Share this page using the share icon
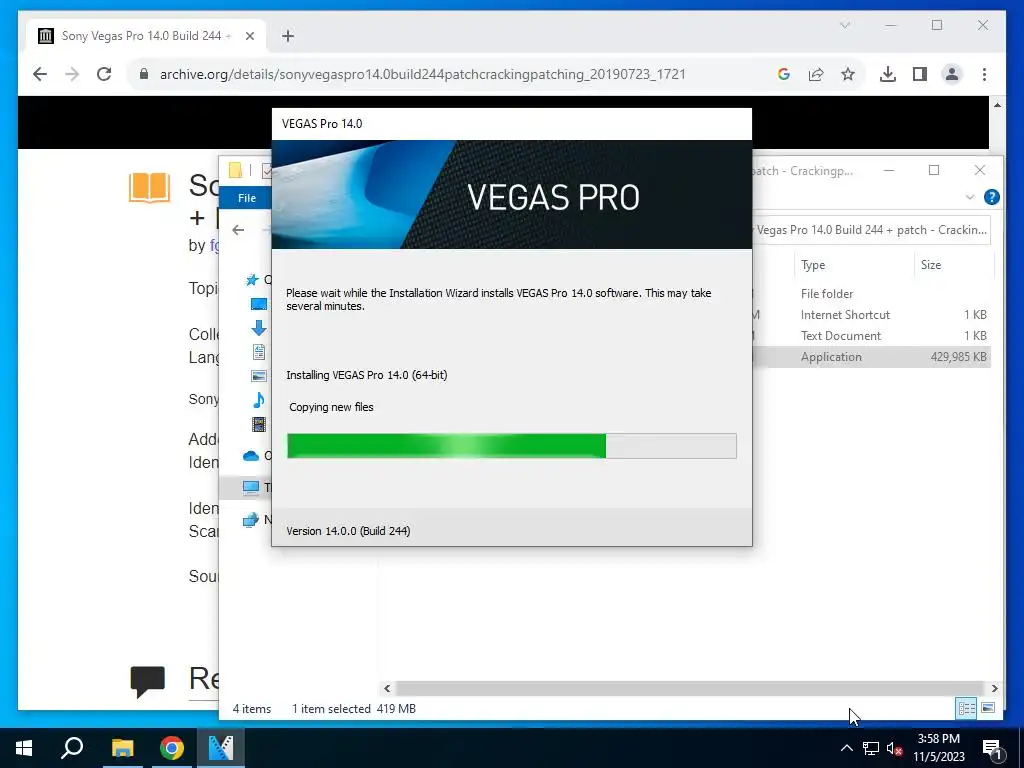Screen dimensions: 1024x768 pos(816,74)
